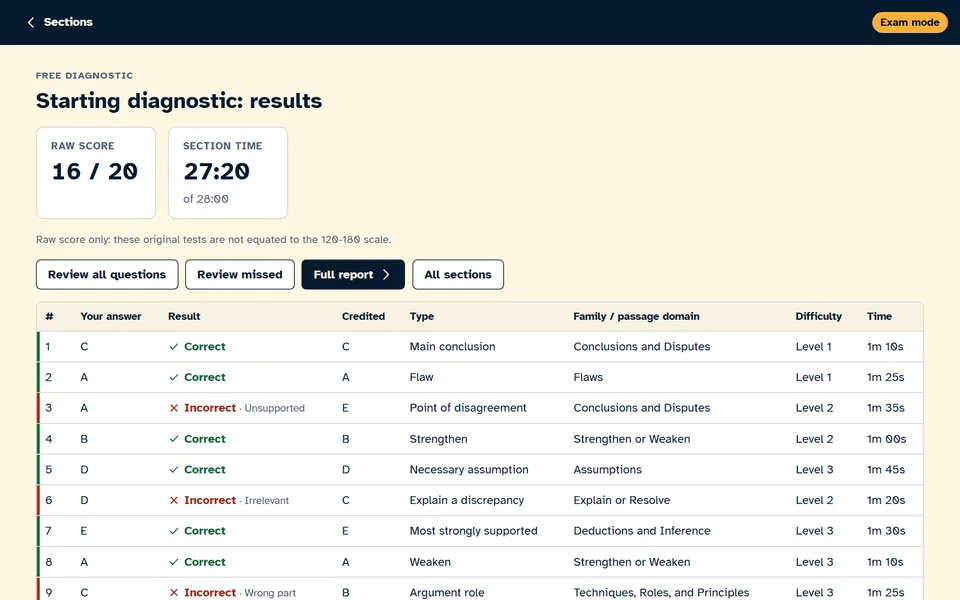Click the Type column header
The height and width of the screenshot is (600, 960).
(x=422, y=316)
